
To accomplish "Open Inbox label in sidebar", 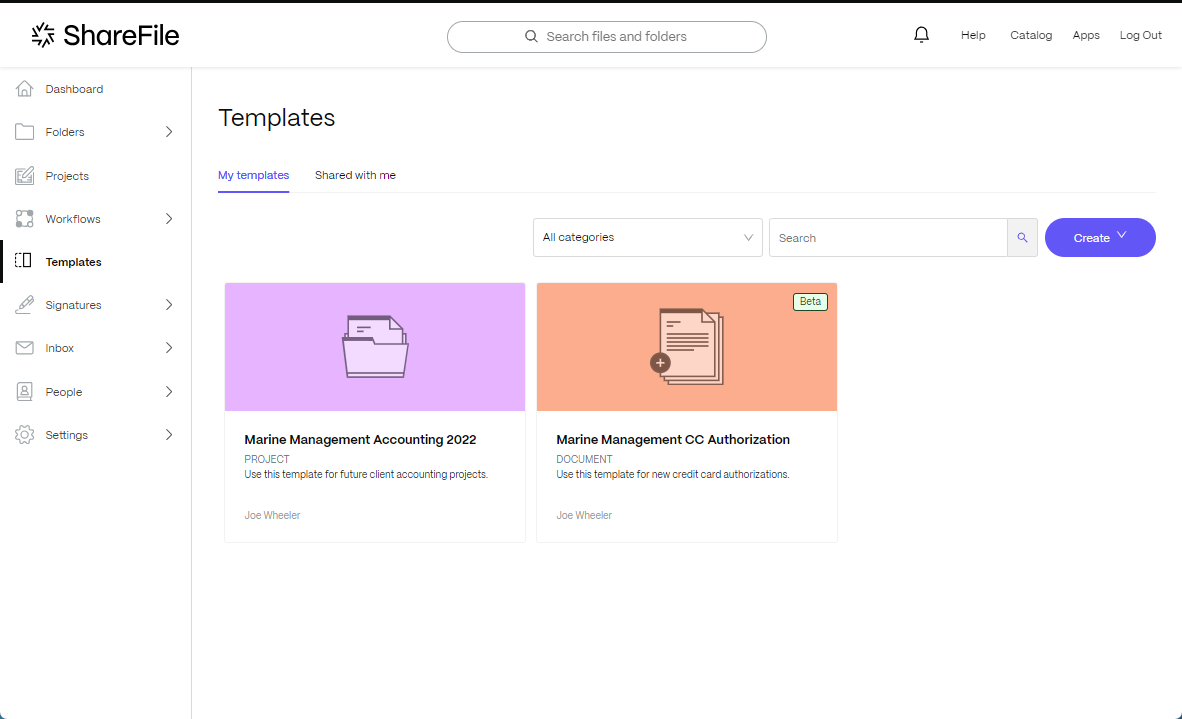I will pyautogui.click(x=60, y=347).
